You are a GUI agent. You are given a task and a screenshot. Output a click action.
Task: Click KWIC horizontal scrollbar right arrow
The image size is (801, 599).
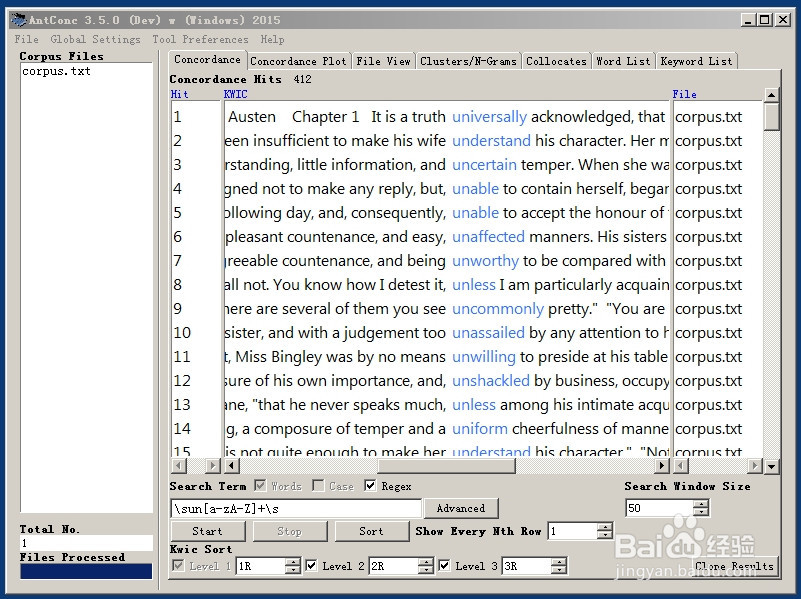coord(662,466)
